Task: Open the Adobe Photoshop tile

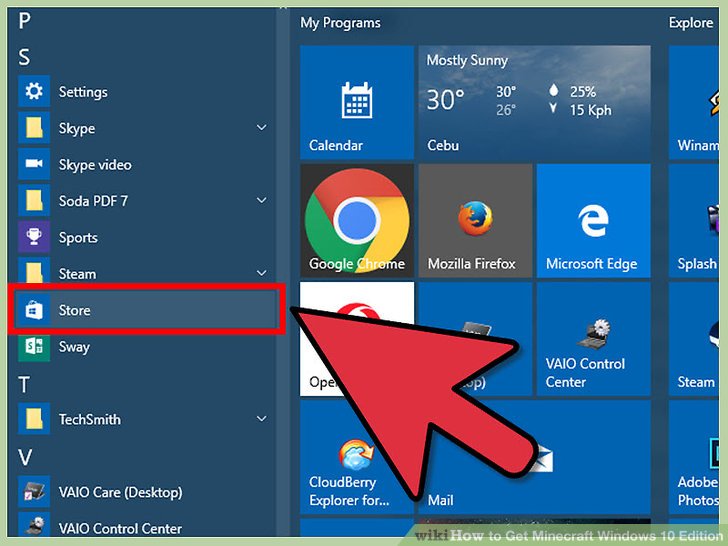Action: [694, 457]
